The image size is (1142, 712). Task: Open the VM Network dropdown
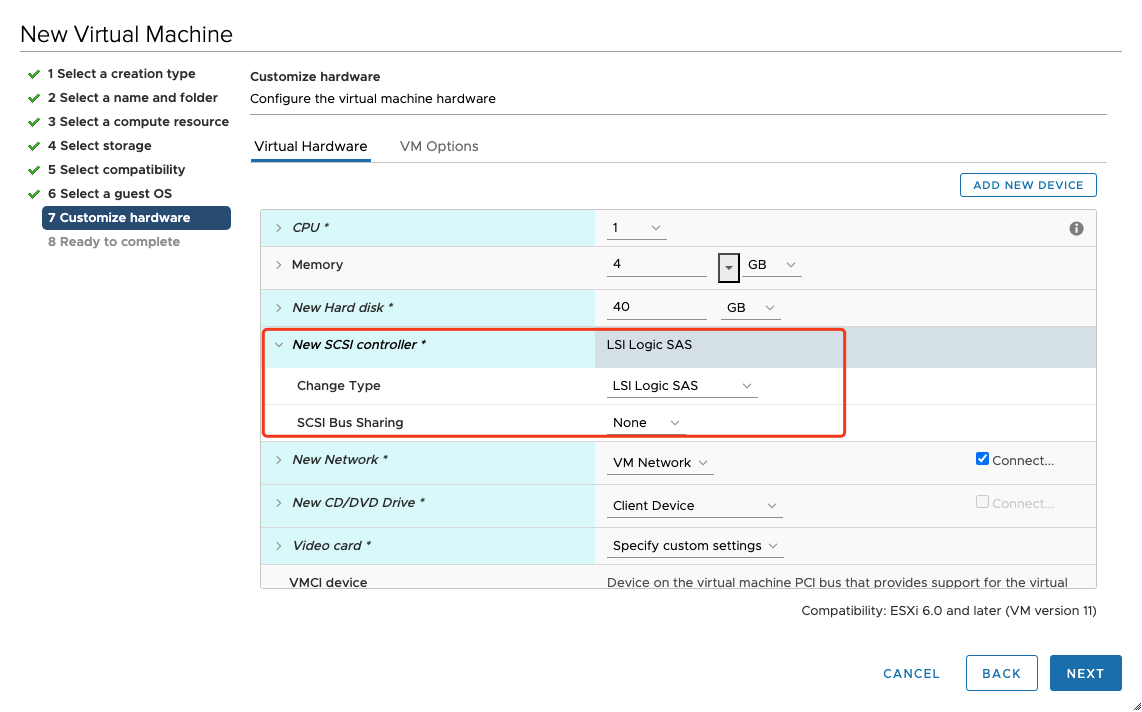coord(660,463)
